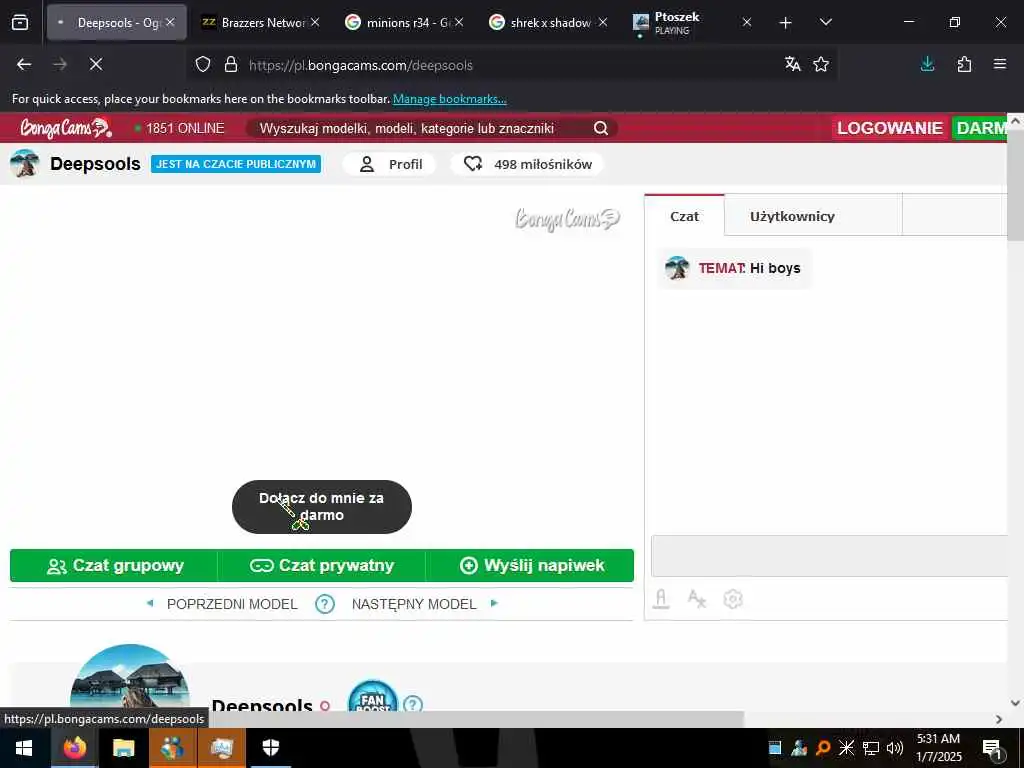Viewport: 1024px width, 768px height.
Task: Go back to the previous page
Action: tap(24, 64)
